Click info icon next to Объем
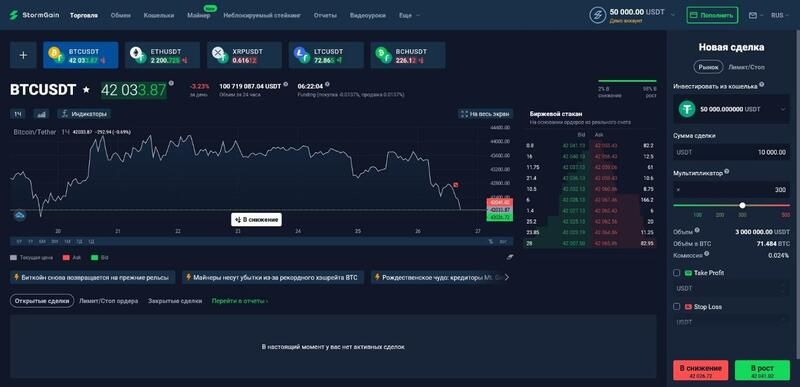The image size is (800, 387). click(697, 230)
